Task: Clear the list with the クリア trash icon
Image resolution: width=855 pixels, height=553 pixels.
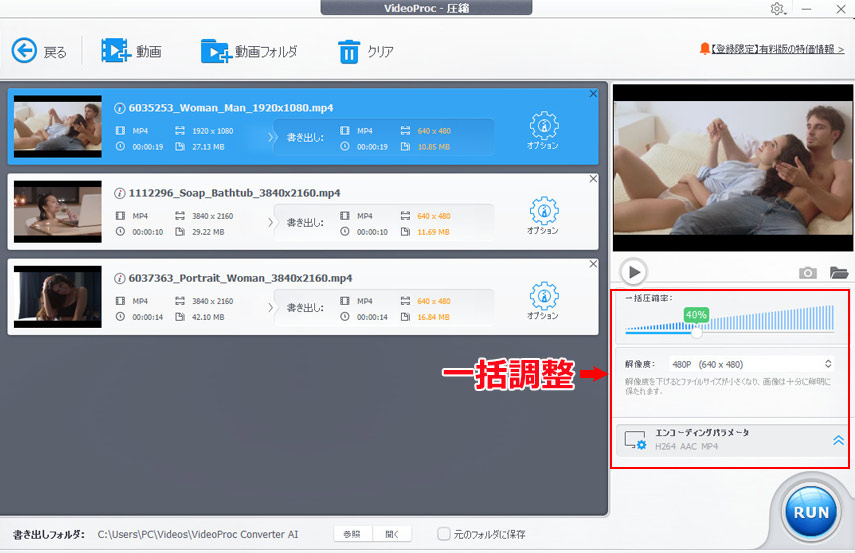Action: point(349,52)
